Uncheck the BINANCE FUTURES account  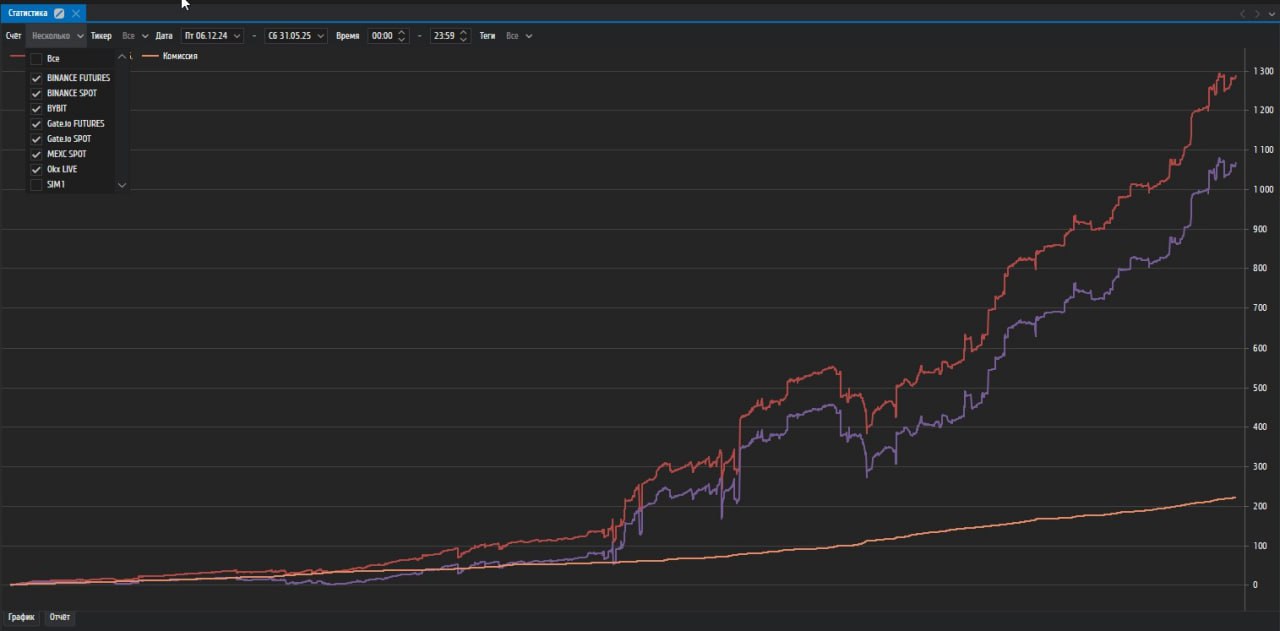click(x=37, y=77)
